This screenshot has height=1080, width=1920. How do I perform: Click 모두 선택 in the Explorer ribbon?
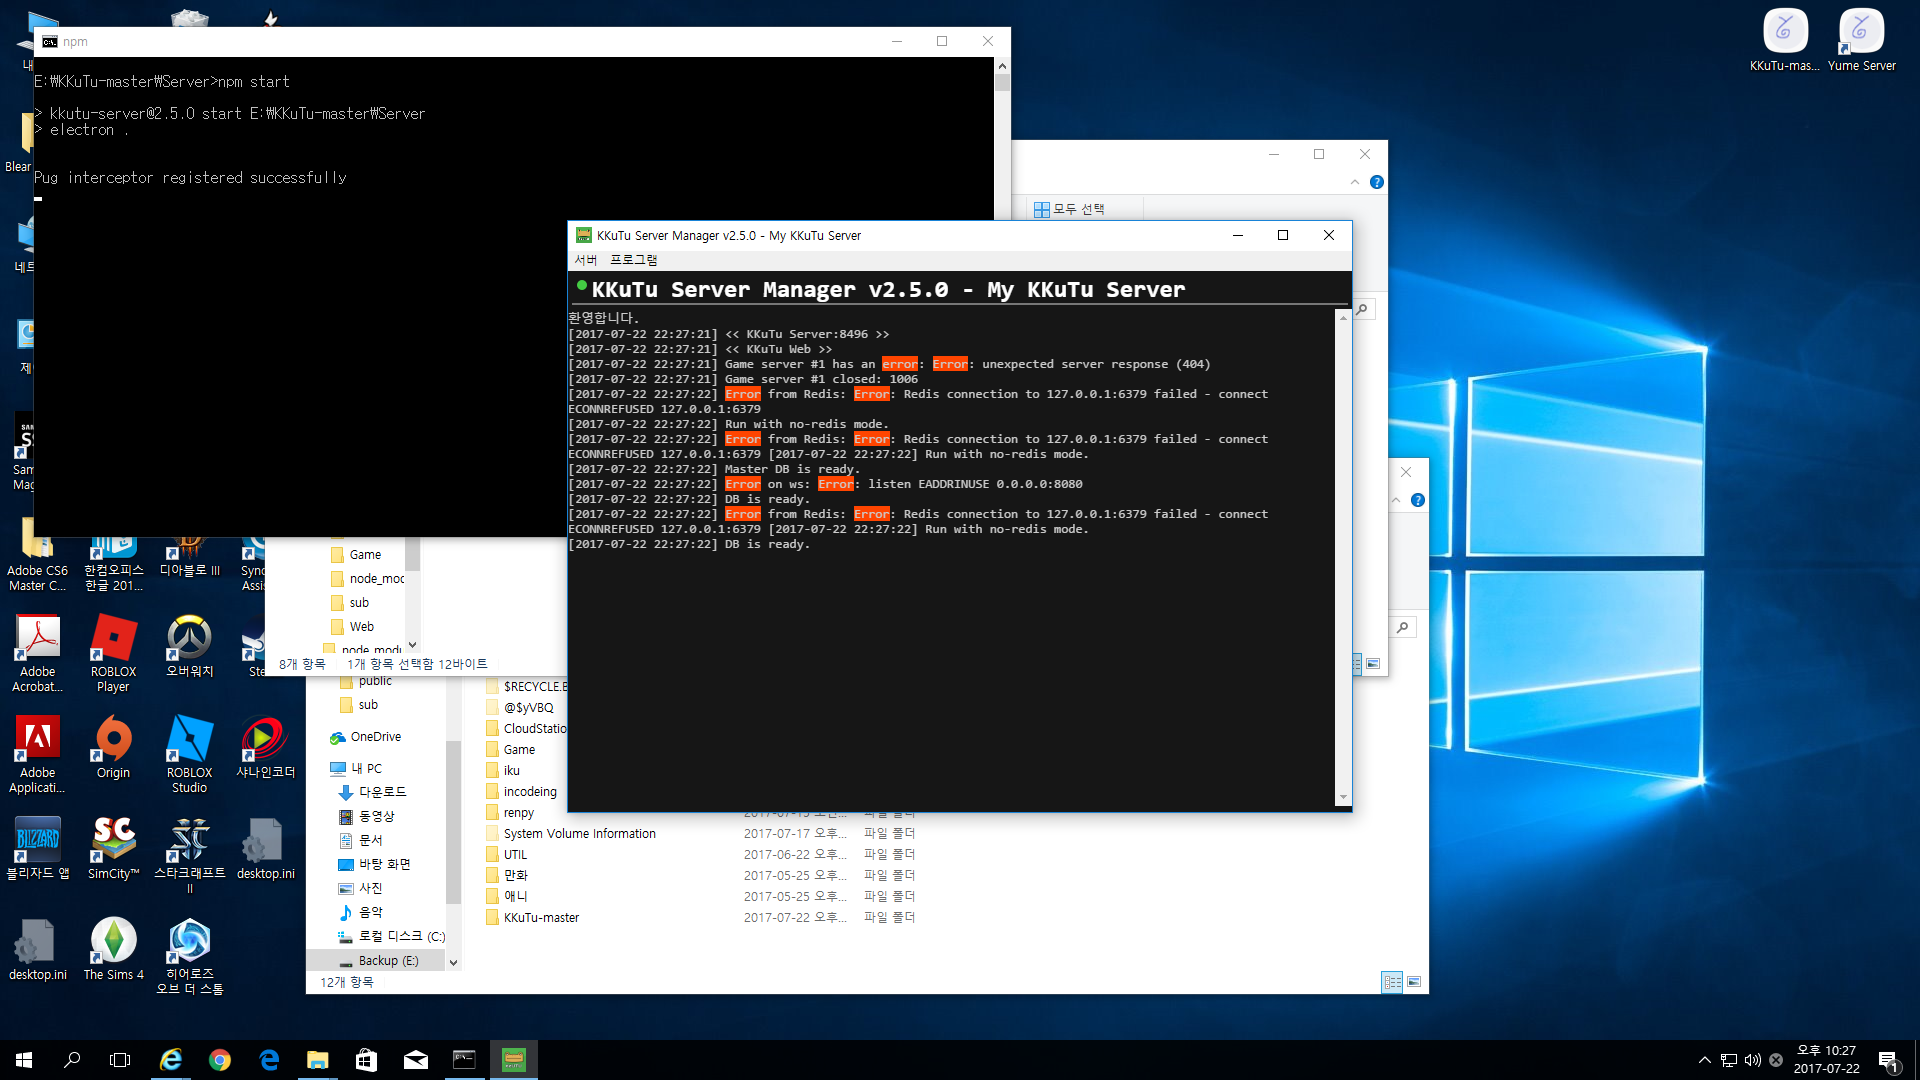[1069, 209]
